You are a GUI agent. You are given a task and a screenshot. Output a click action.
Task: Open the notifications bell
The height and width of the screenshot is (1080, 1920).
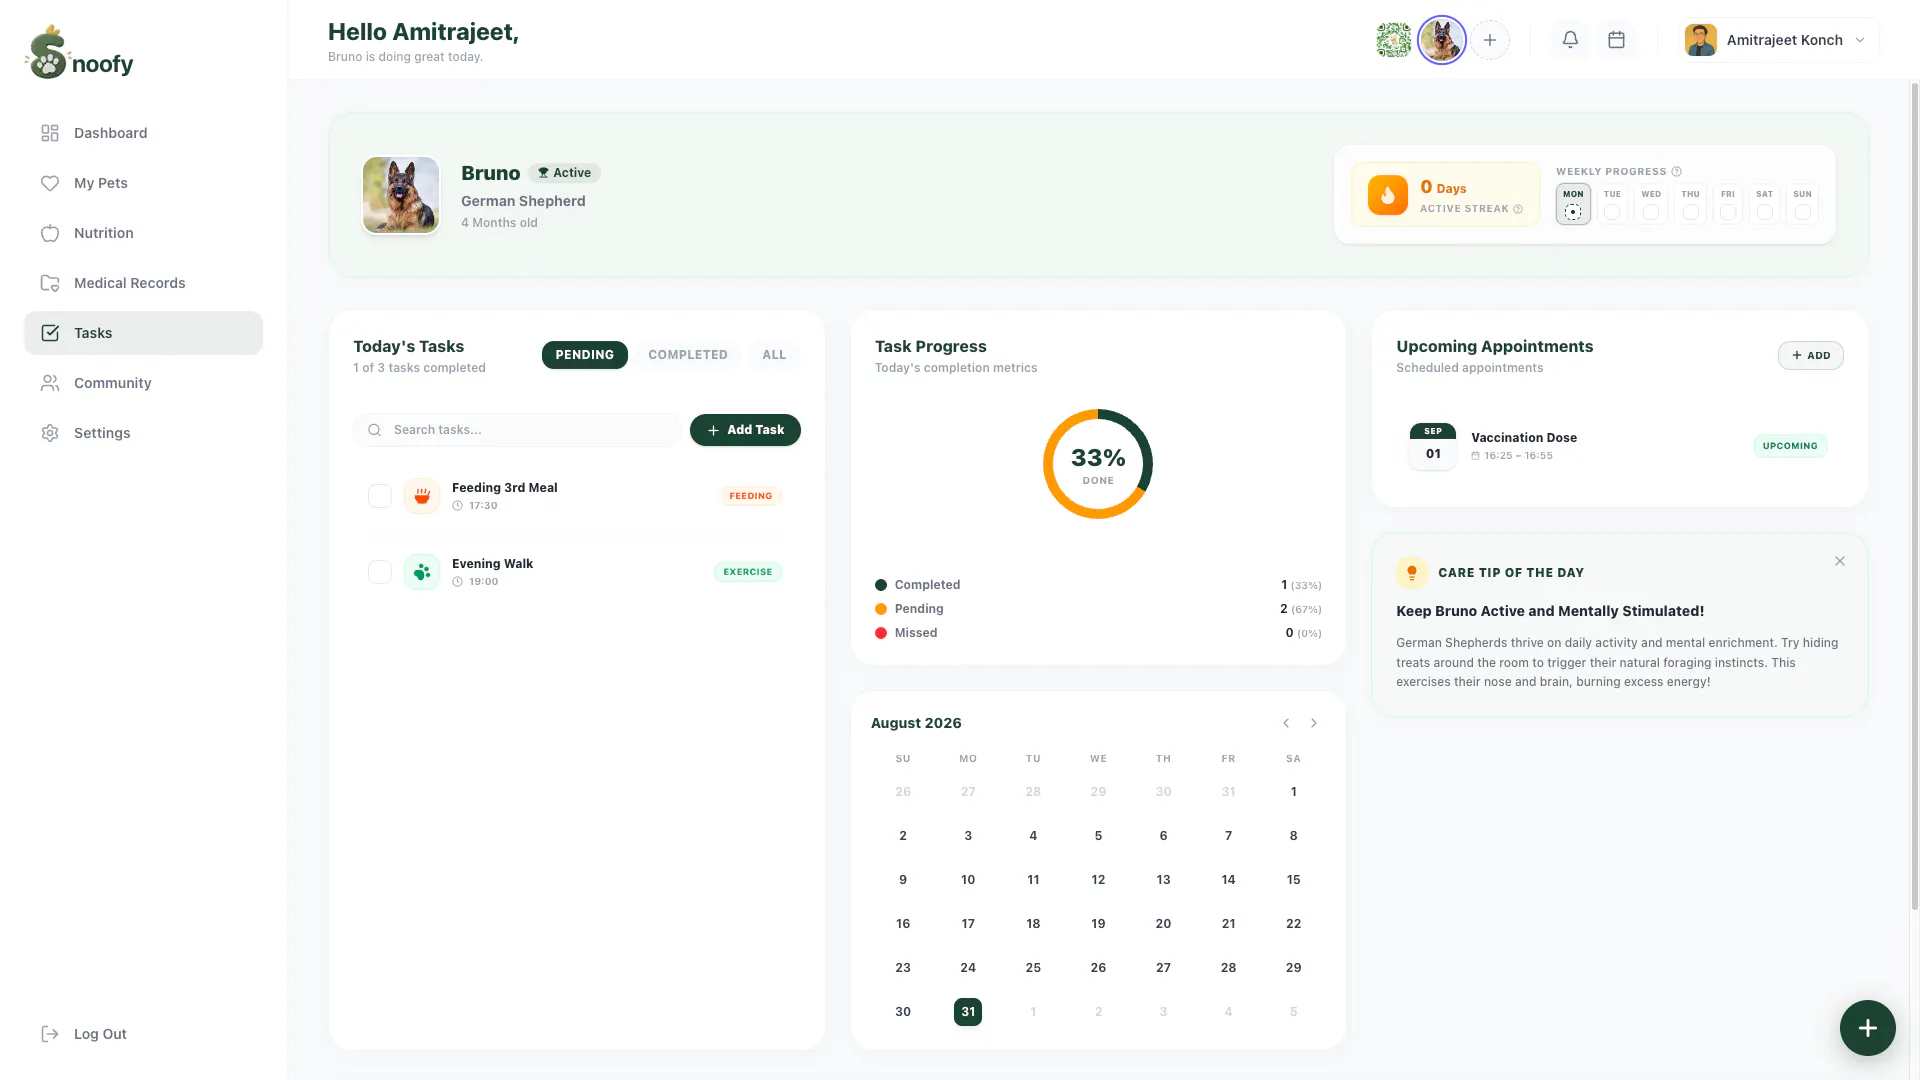pos(1570,40)
